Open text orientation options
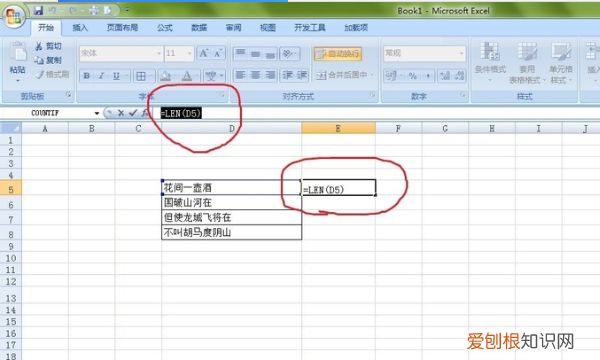 (x=289, y=54)
